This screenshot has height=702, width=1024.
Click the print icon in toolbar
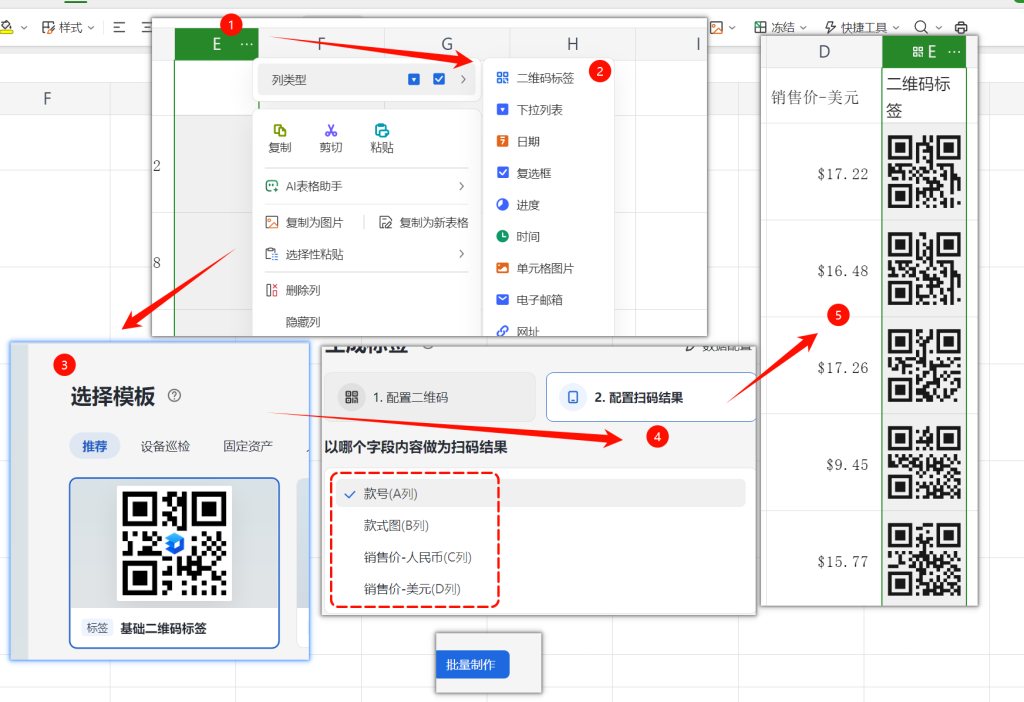961,27
